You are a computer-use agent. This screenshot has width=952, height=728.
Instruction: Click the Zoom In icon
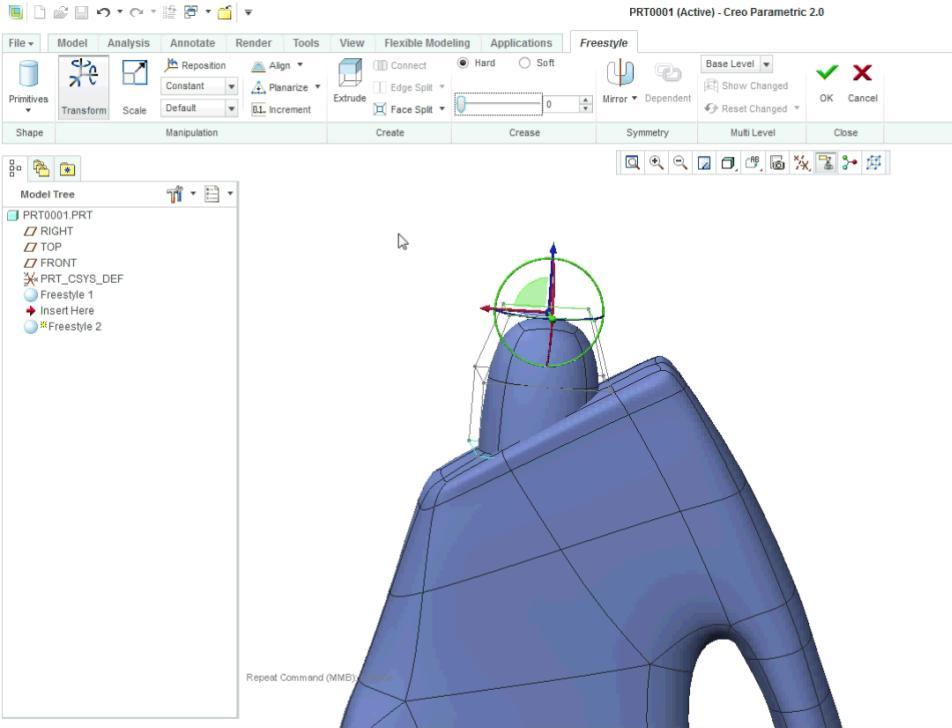point(656,163)
